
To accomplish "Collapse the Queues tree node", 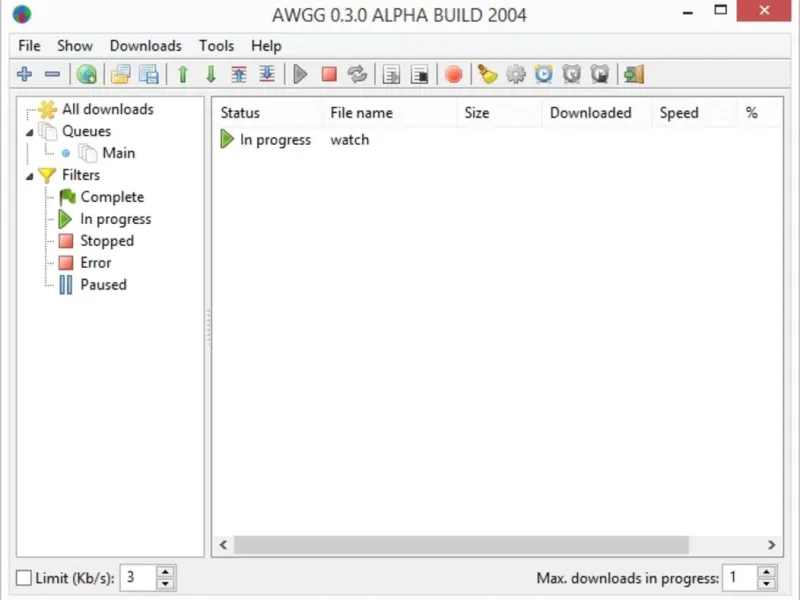I will click(30, 132).
